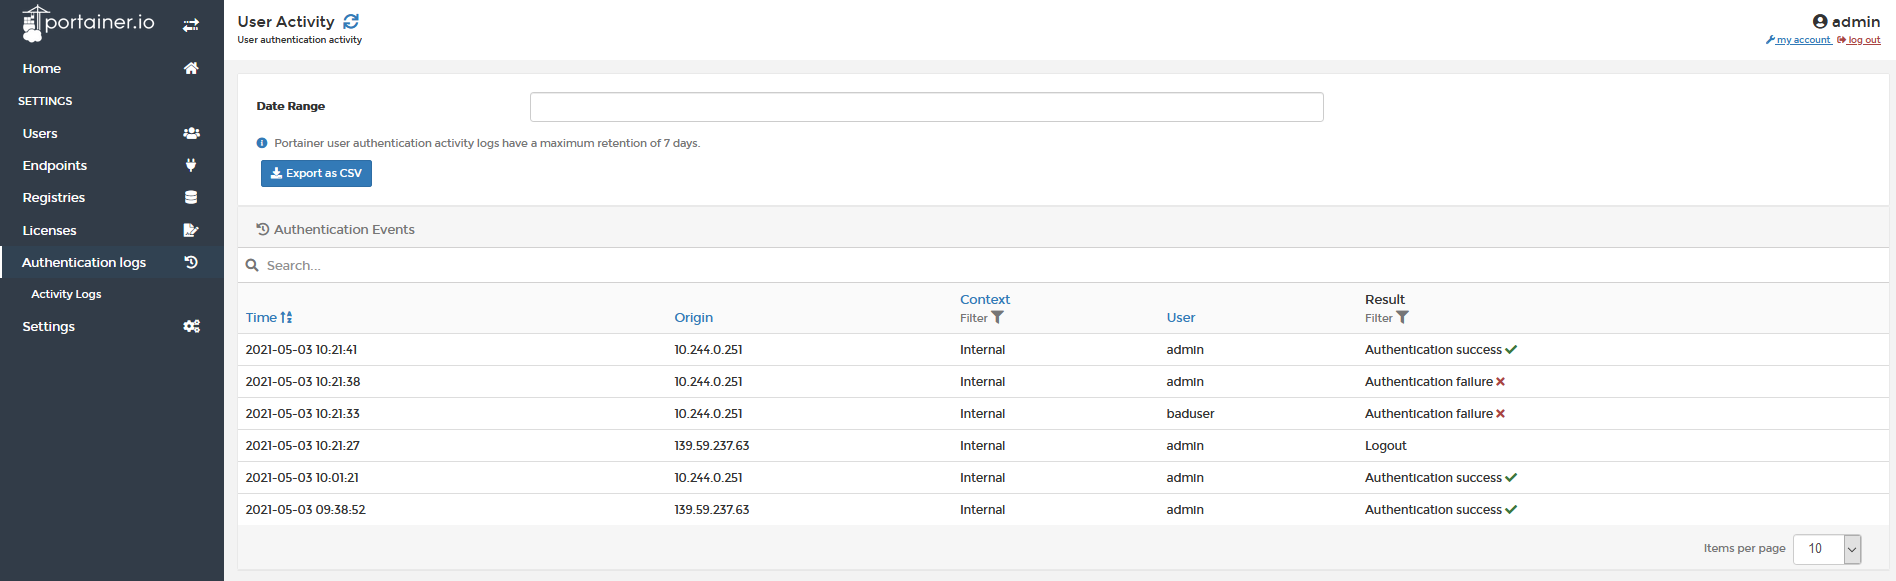Screen dimensions: 1896x581
Task: Open Activity Logs in the sidebar
Action: coord(66,294)
